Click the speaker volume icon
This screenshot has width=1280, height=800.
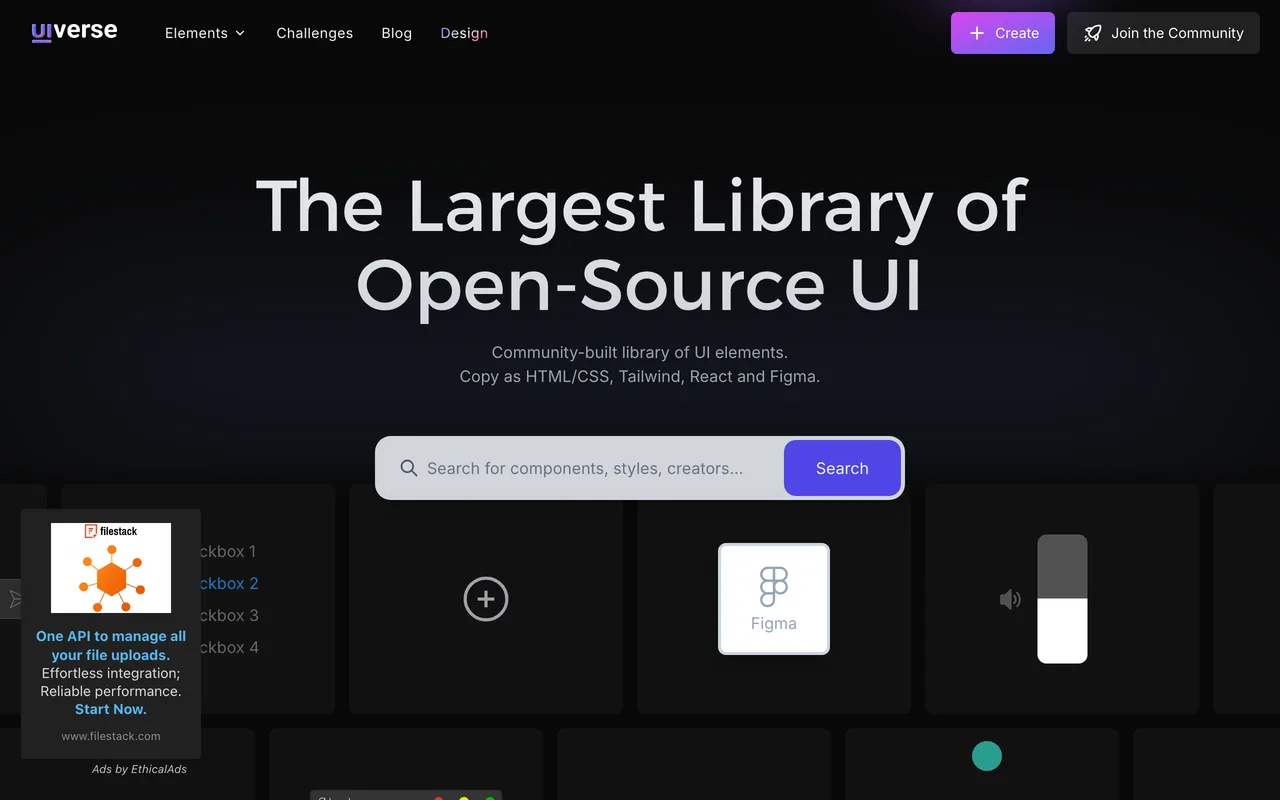(1010, 599)
